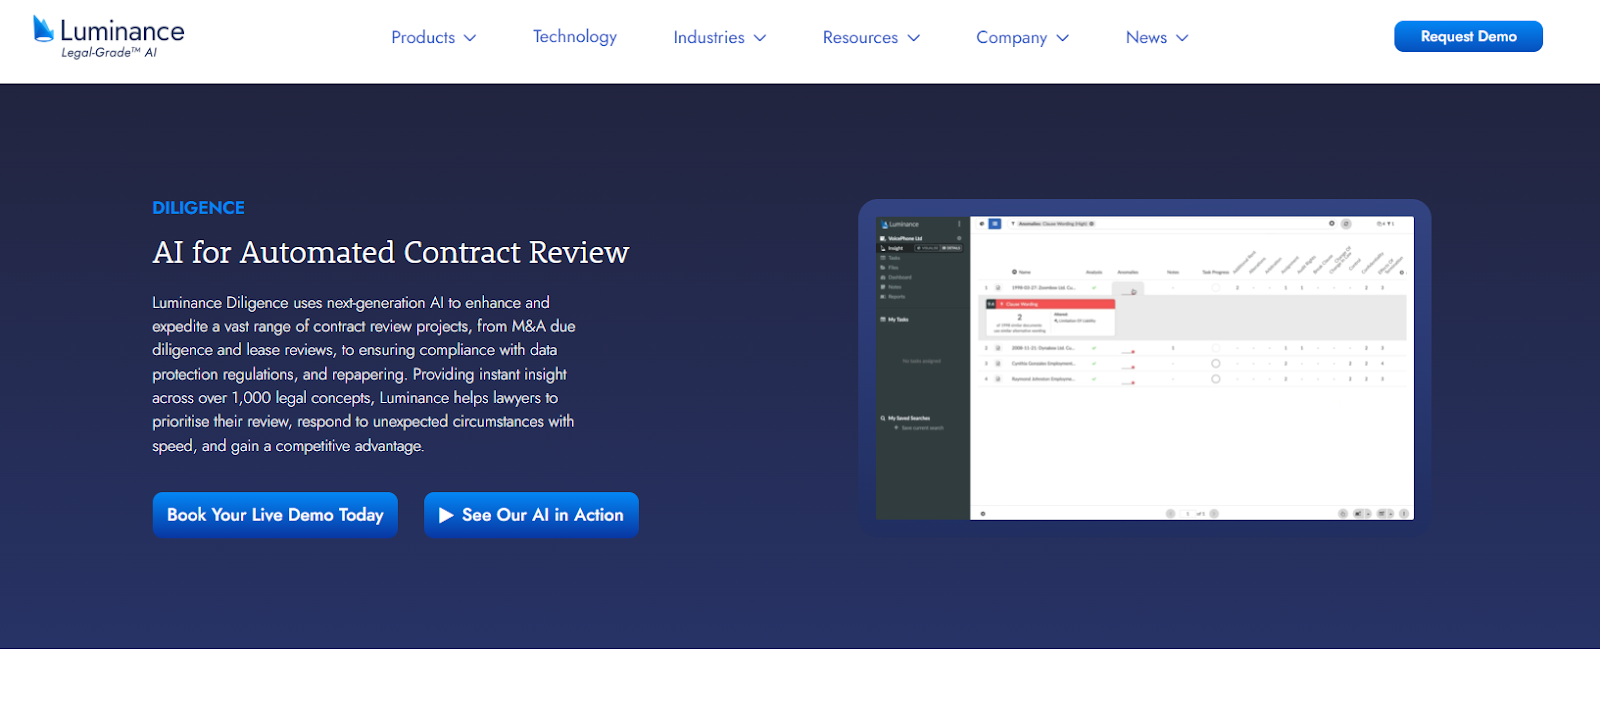Screen dimensions: 1600x701
Task: Click the next page arrow in the preview pagination
Action: point(1214,513)
